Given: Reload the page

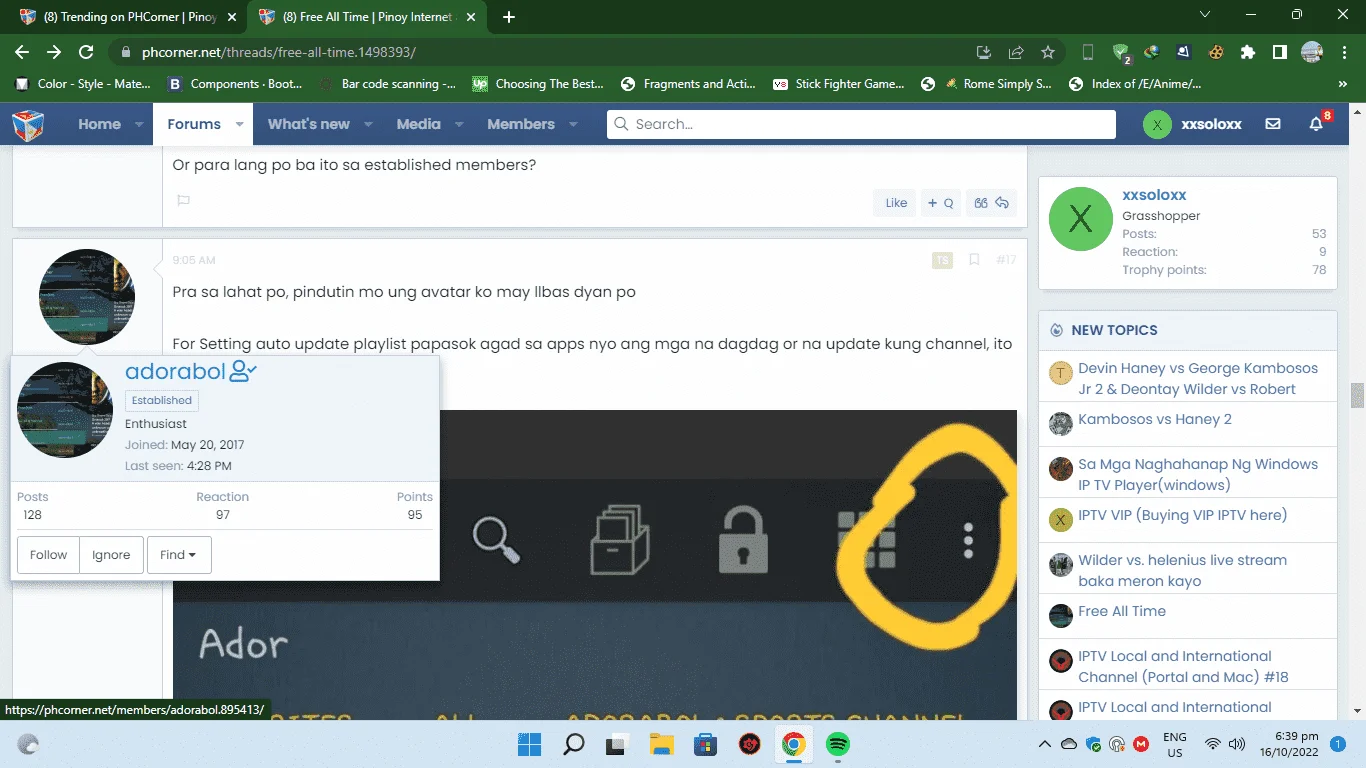Looking at the screenshot, I should (x=86, y=52).
